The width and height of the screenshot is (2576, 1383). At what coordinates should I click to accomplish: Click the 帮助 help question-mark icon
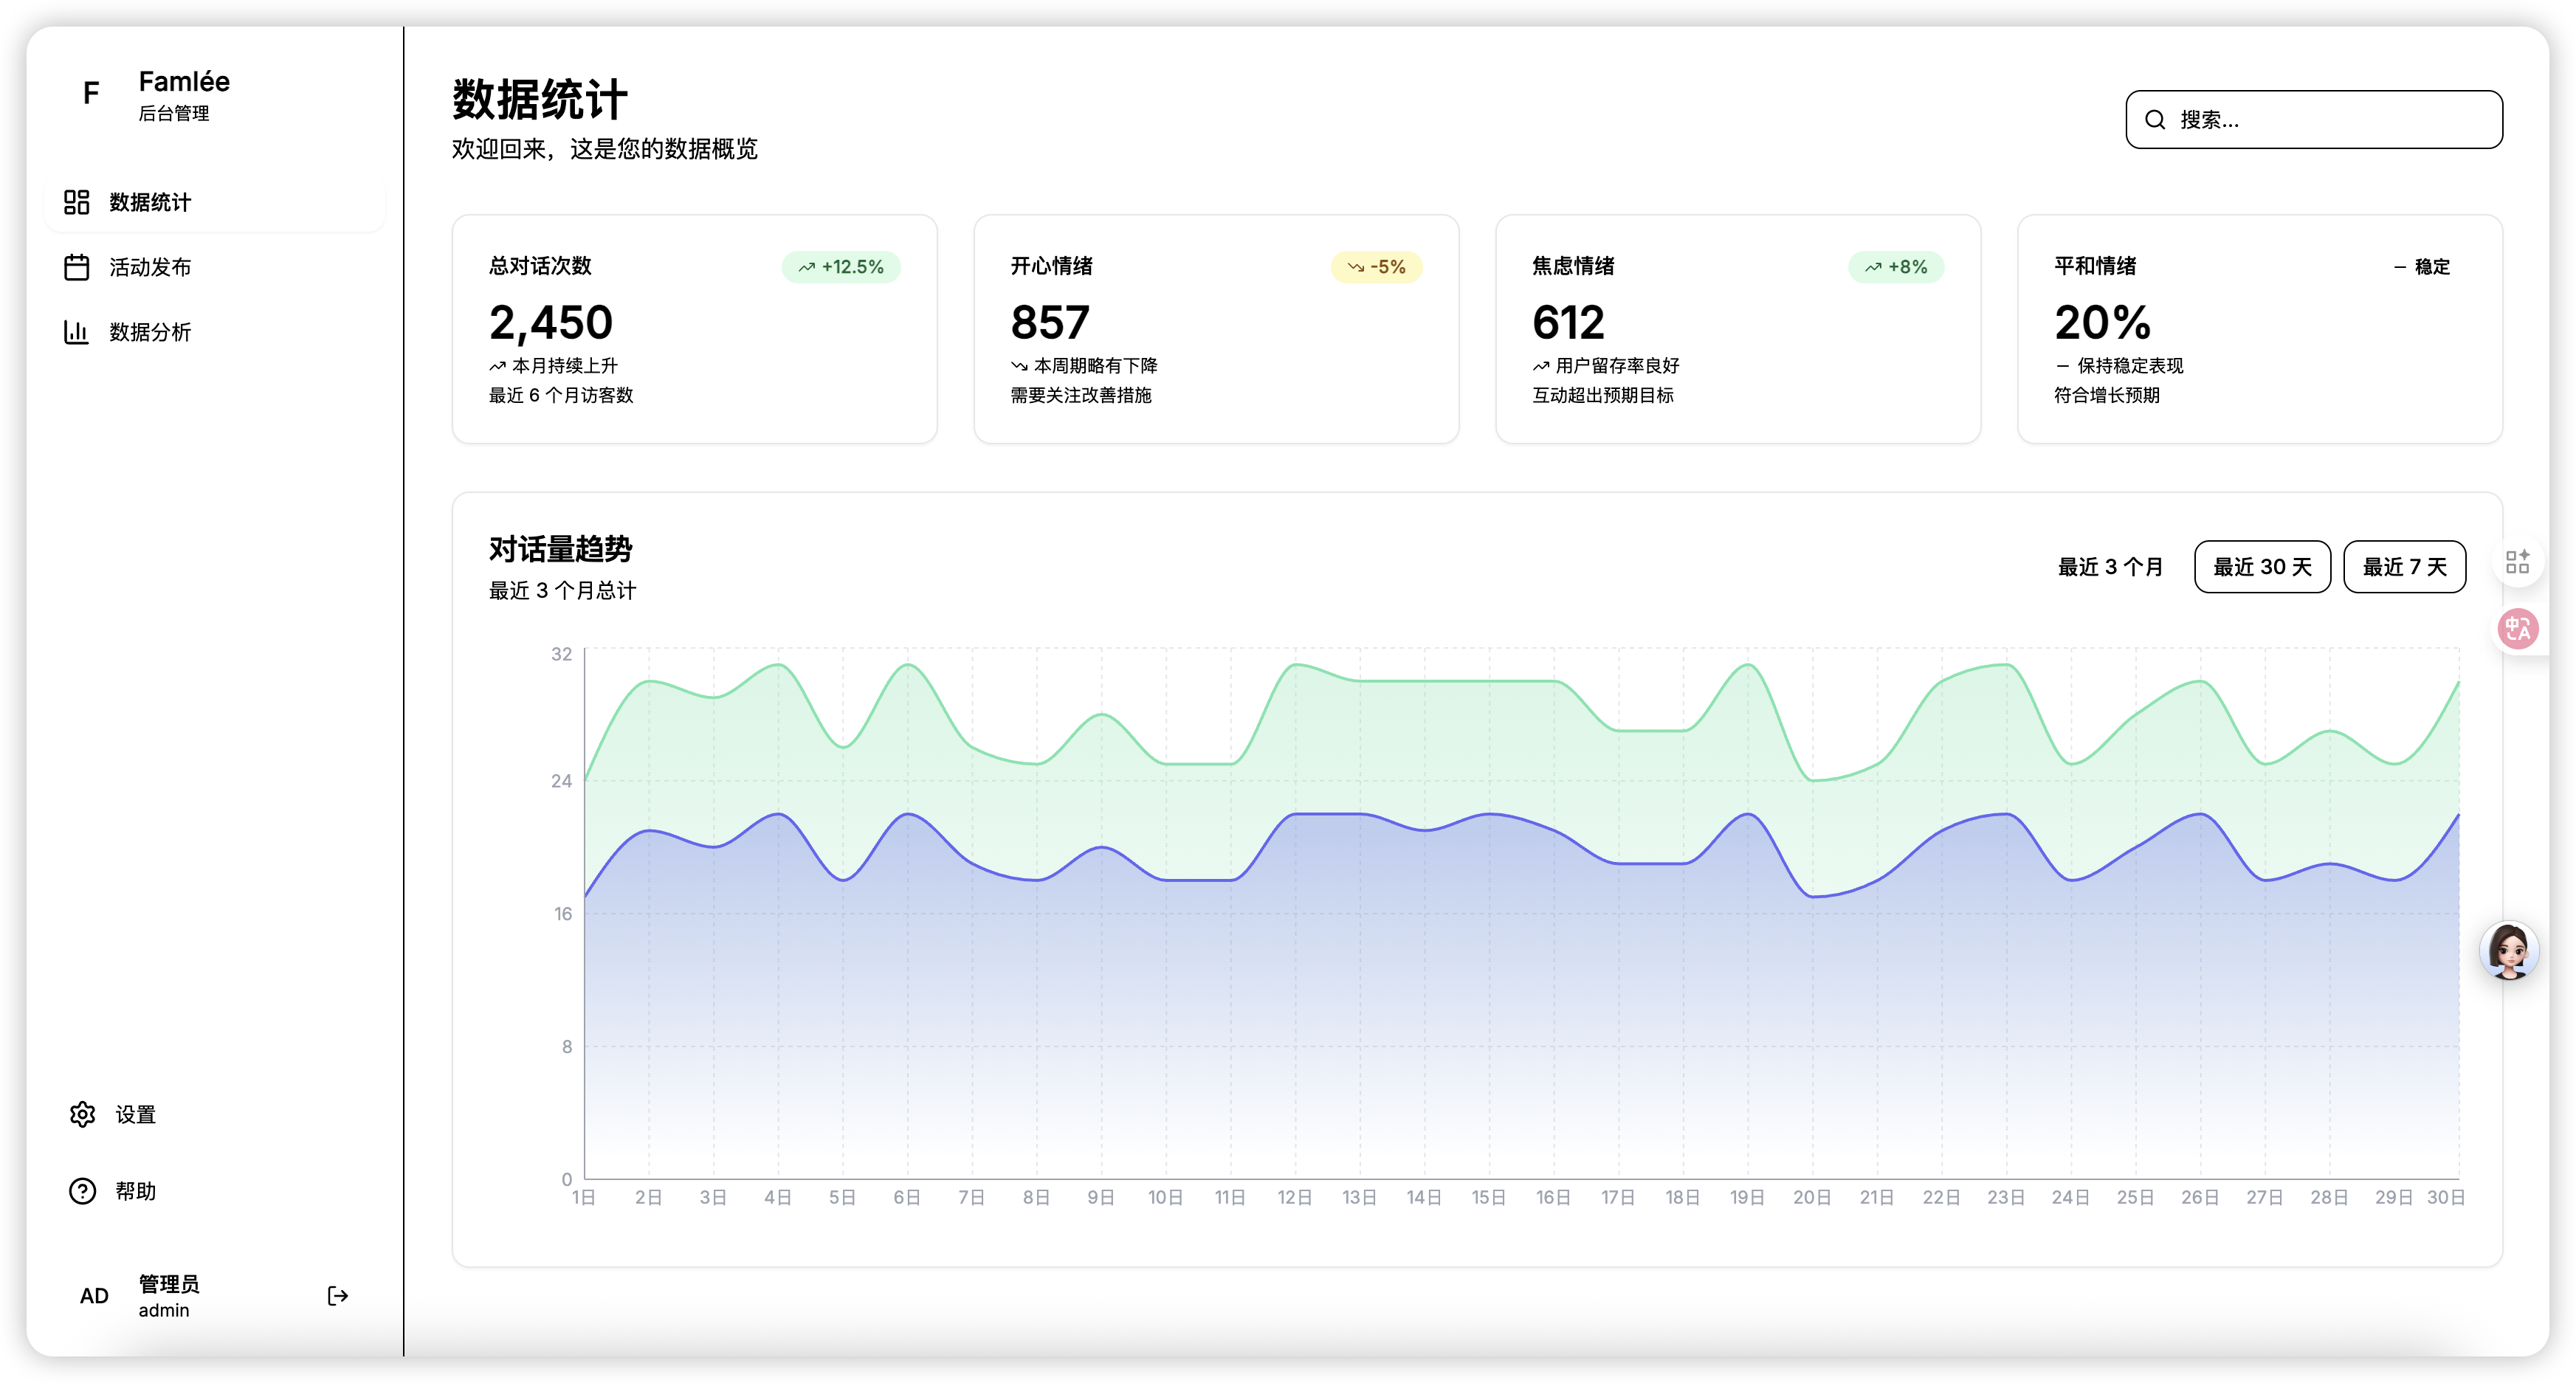point(82,1191)
